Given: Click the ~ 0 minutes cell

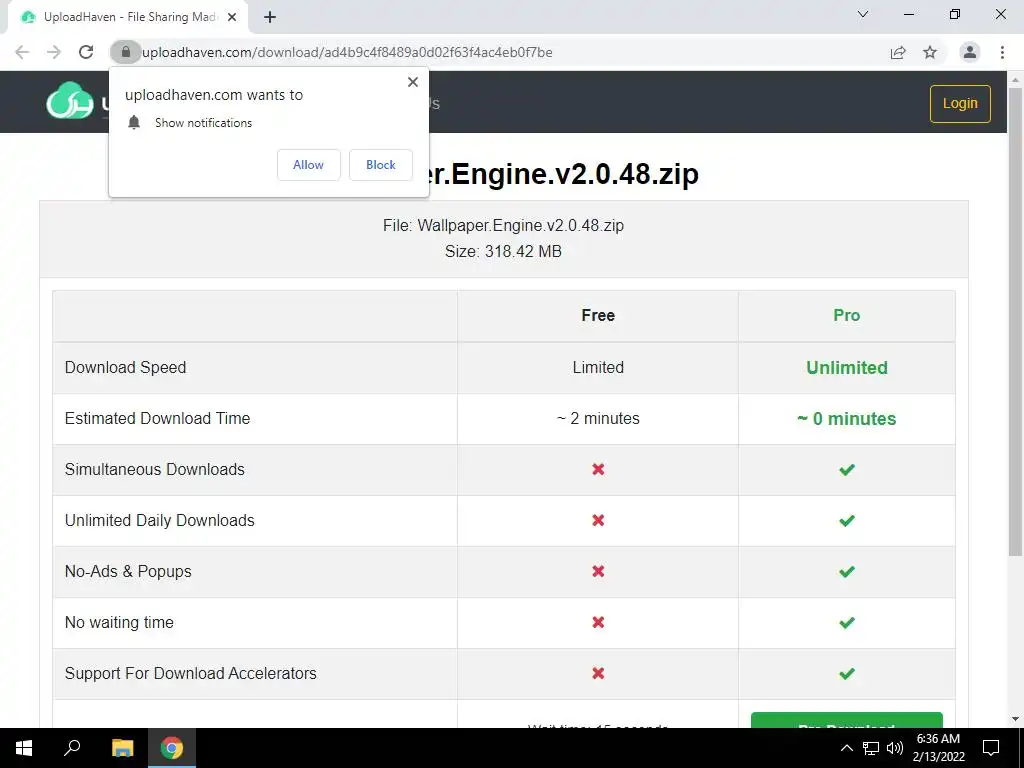Looking at the screenshot, I should [x=846, y=419].
